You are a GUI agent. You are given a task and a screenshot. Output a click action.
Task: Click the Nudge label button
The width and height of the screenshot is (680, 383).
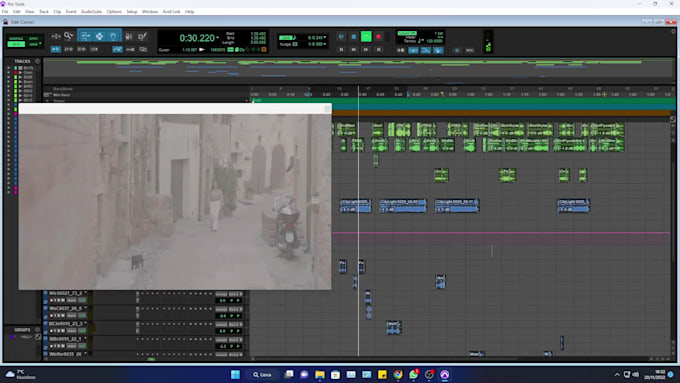tap(285, 44)
